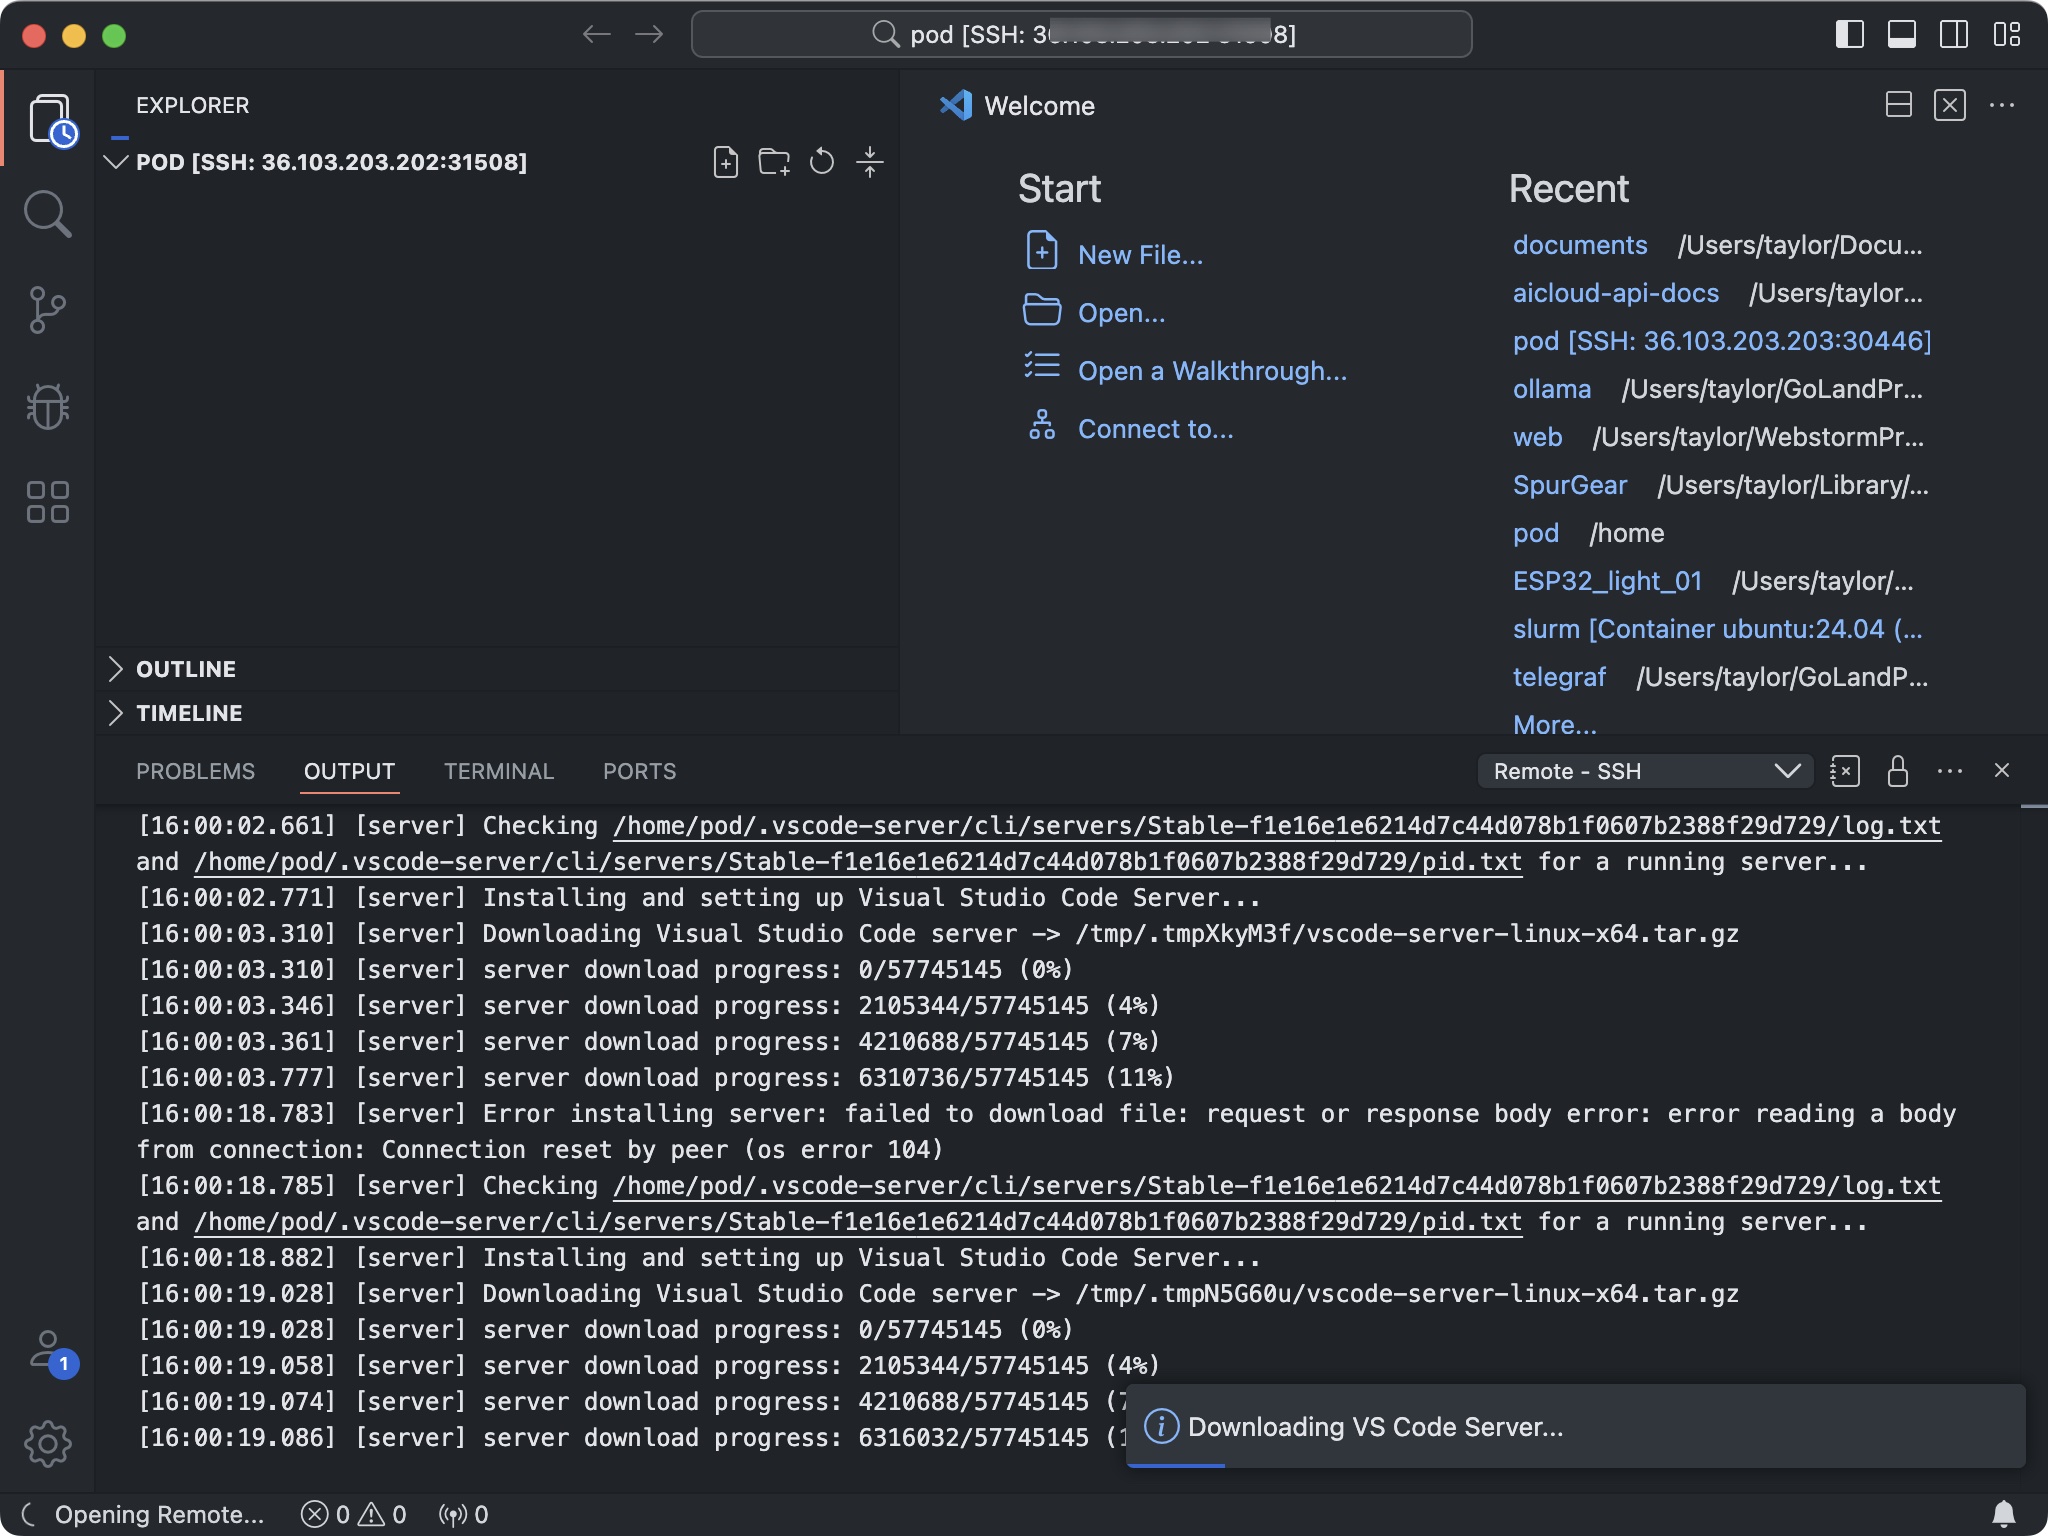Open the Run and Debug icon

pyautogui.click(x=48, y=406)
